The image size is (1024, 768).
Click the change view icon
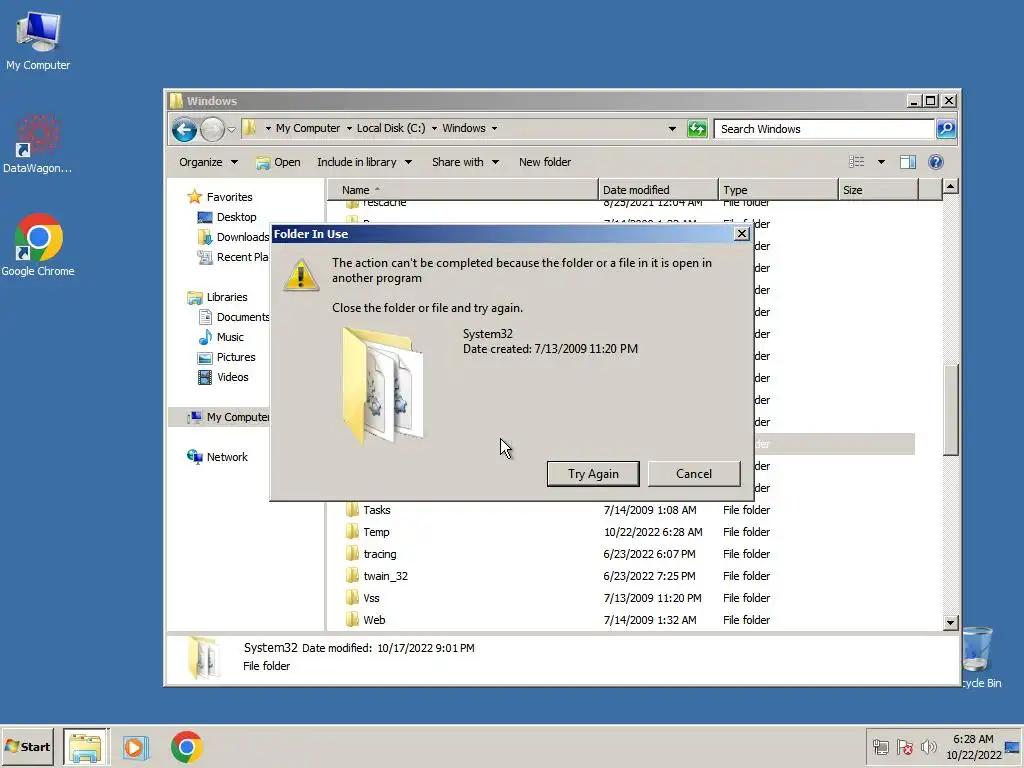(856, 162)
